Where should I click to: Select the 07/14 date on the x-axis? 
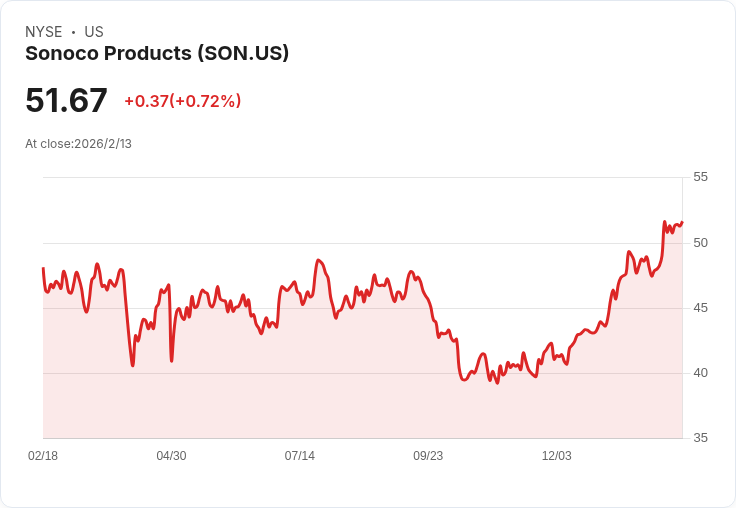pos(300,456)
